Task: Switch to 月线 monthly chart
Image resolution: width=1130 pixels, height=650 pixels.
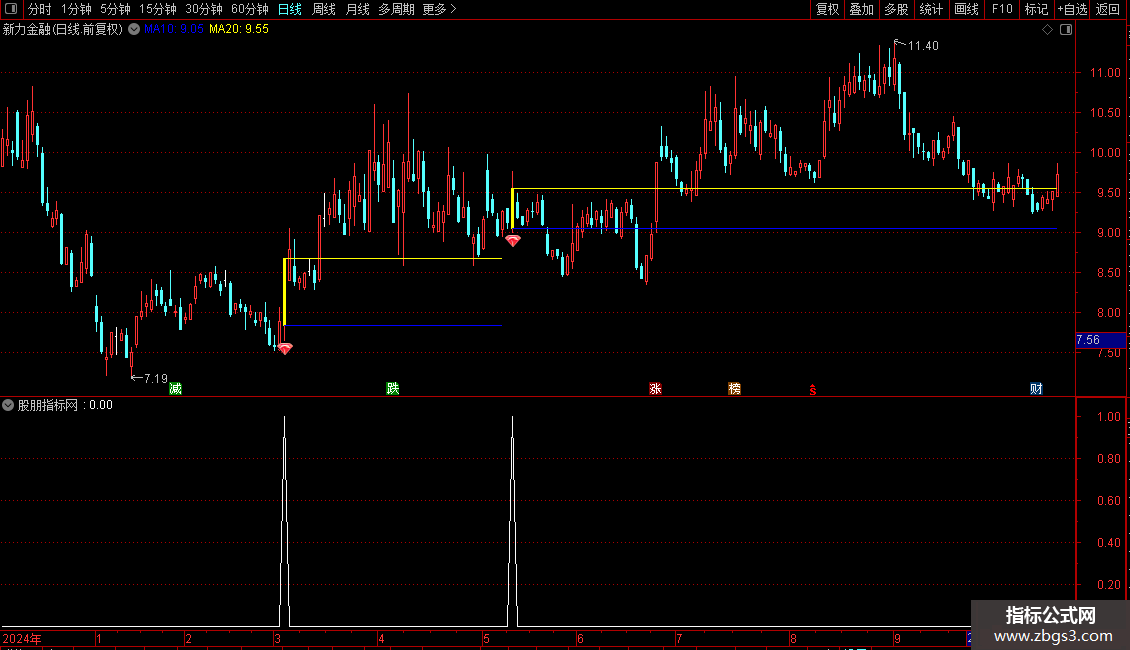Action: click(357, 9)
